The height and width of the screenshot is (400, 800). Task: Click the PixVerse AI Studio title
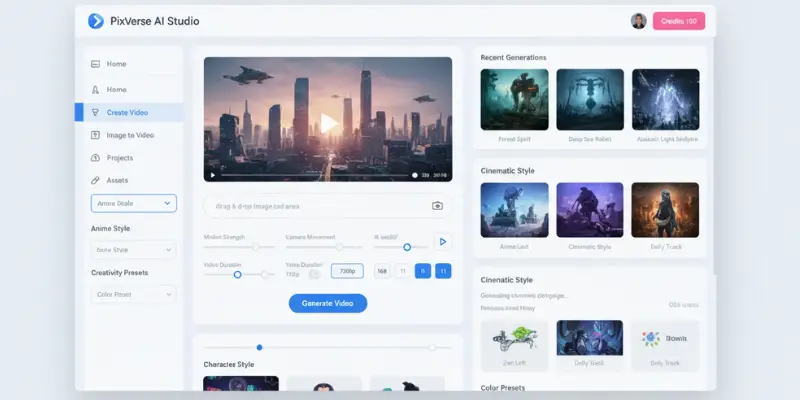pyautogui.click(x=155, y=21)
